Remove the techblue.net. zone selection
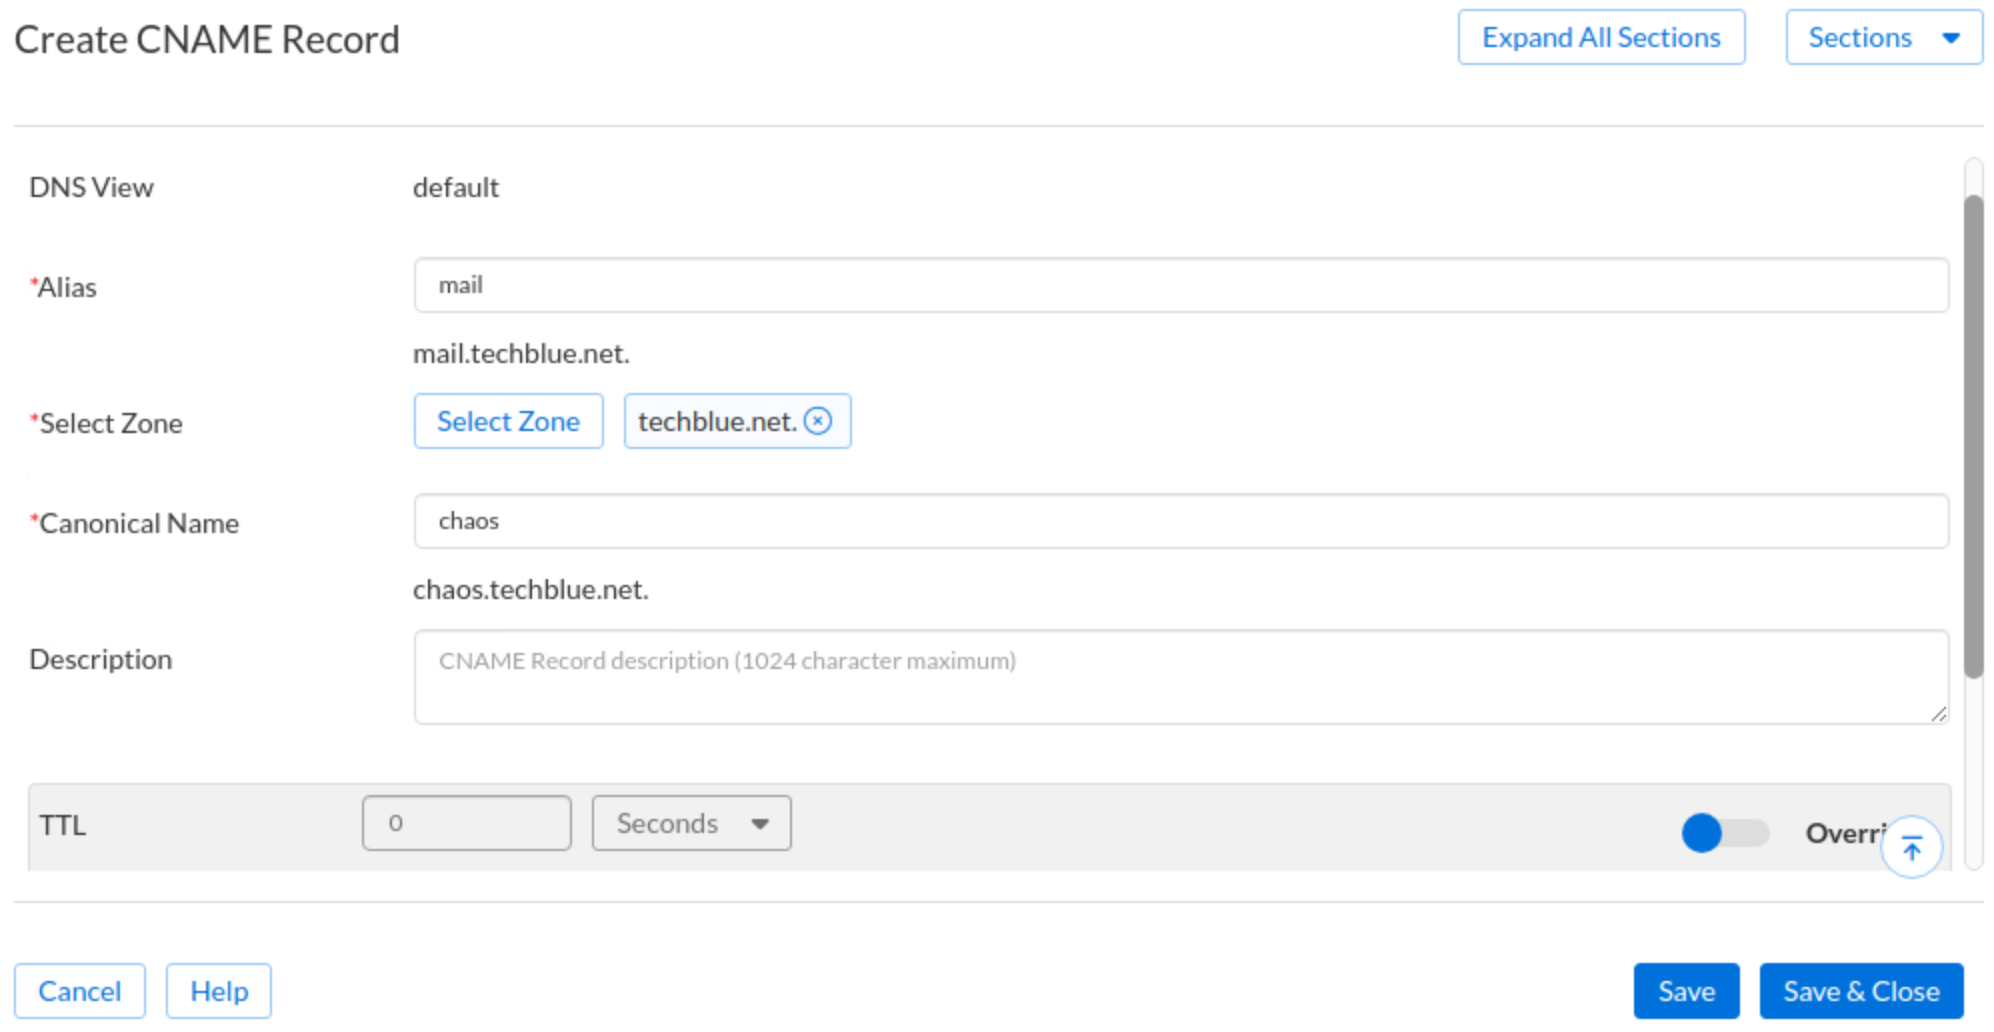1994x1032 pixels. pos(818,421)
